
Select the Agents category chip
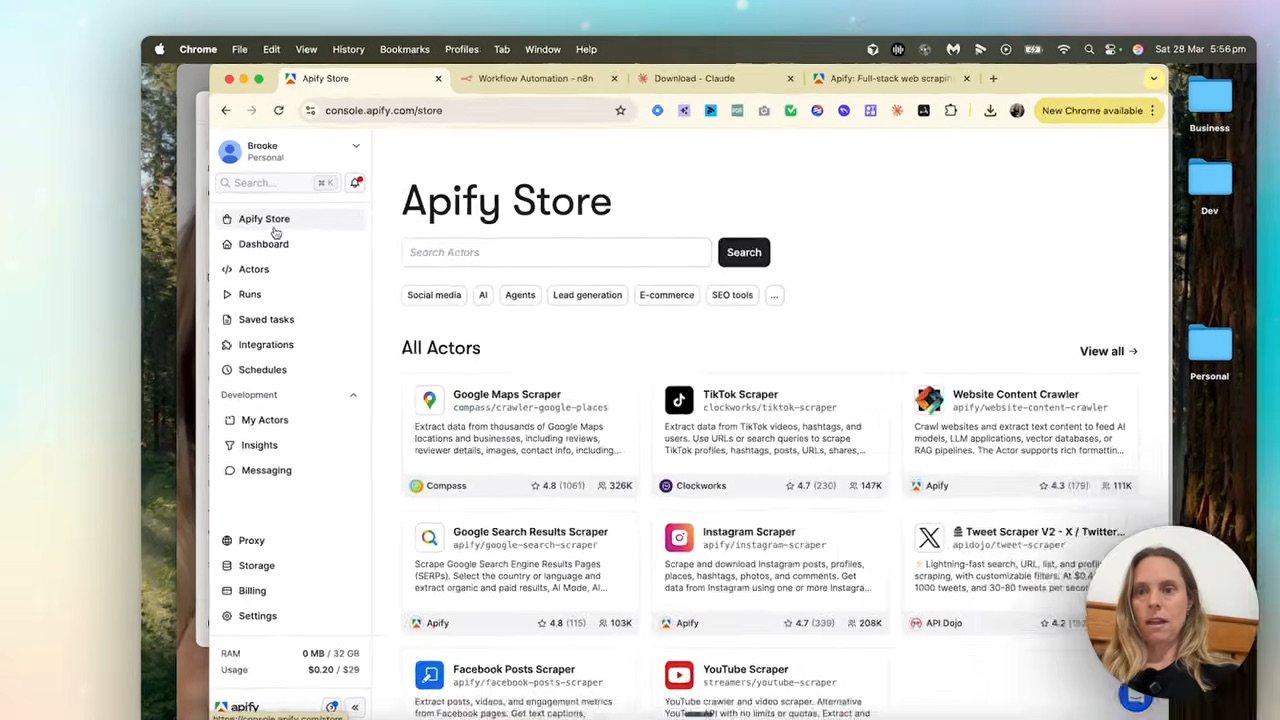[x=520, y=295]
